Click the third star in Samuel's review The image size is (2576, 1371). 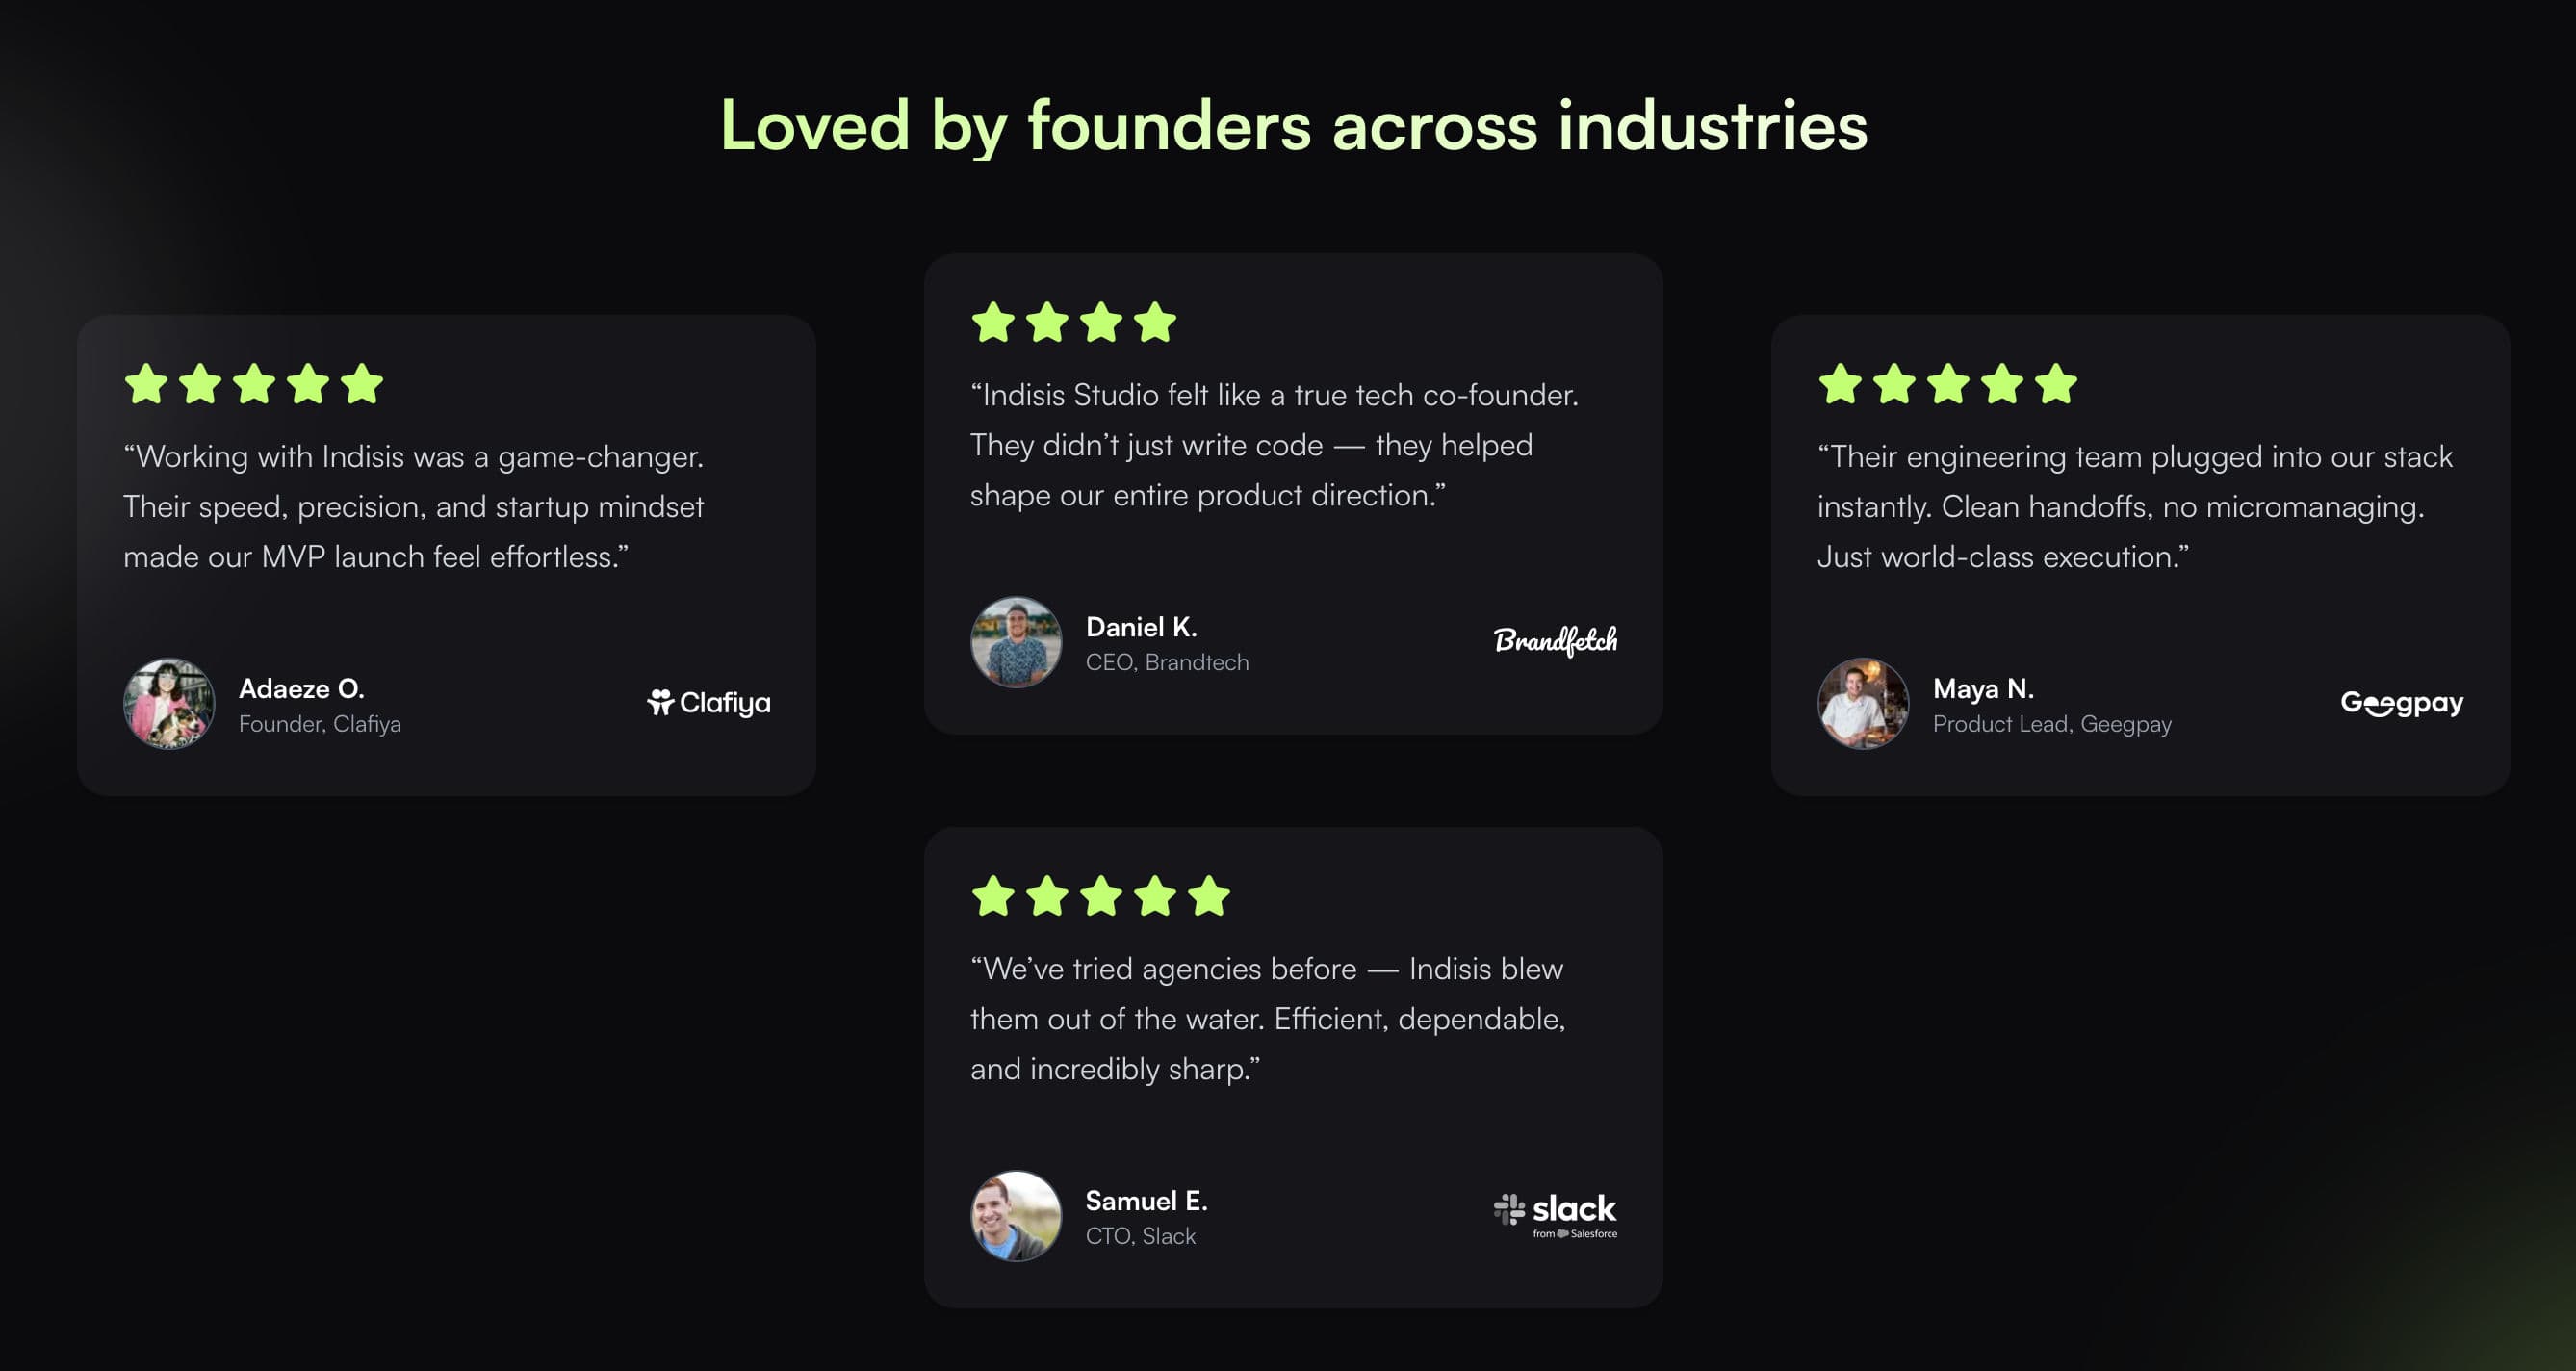(1101, 896)
